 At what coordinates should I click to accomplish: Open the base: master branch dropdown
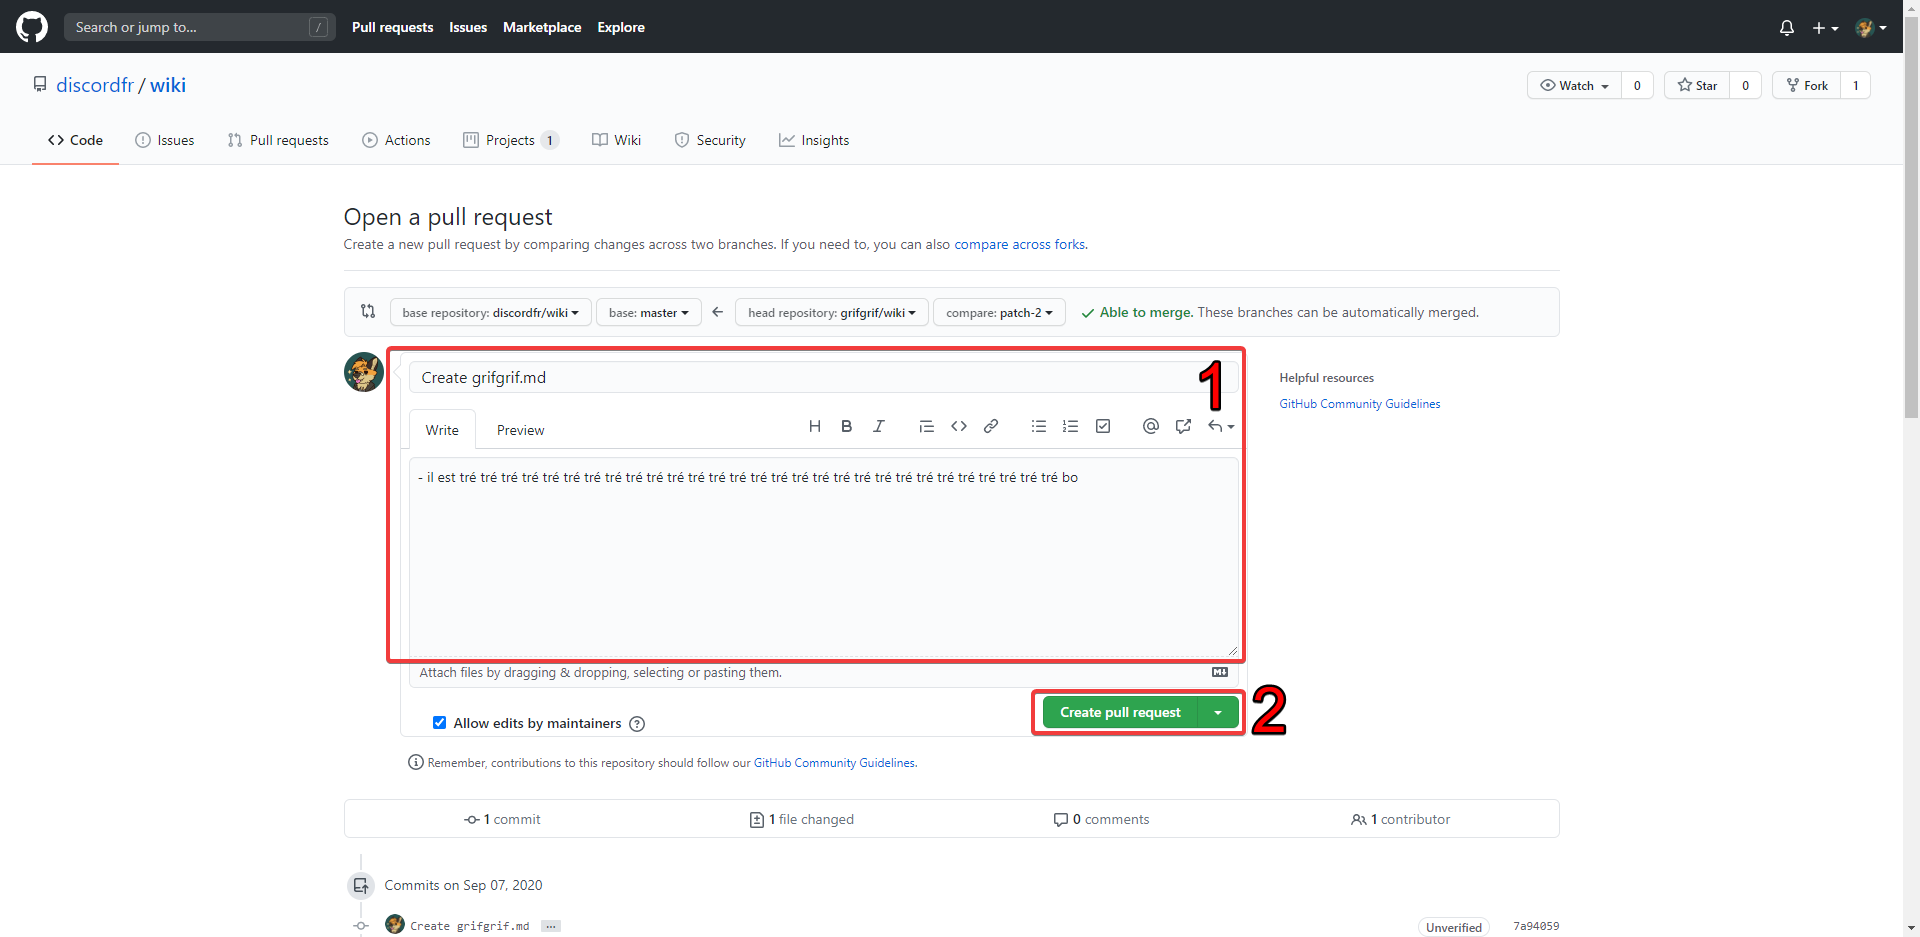(x=648, y=312)
